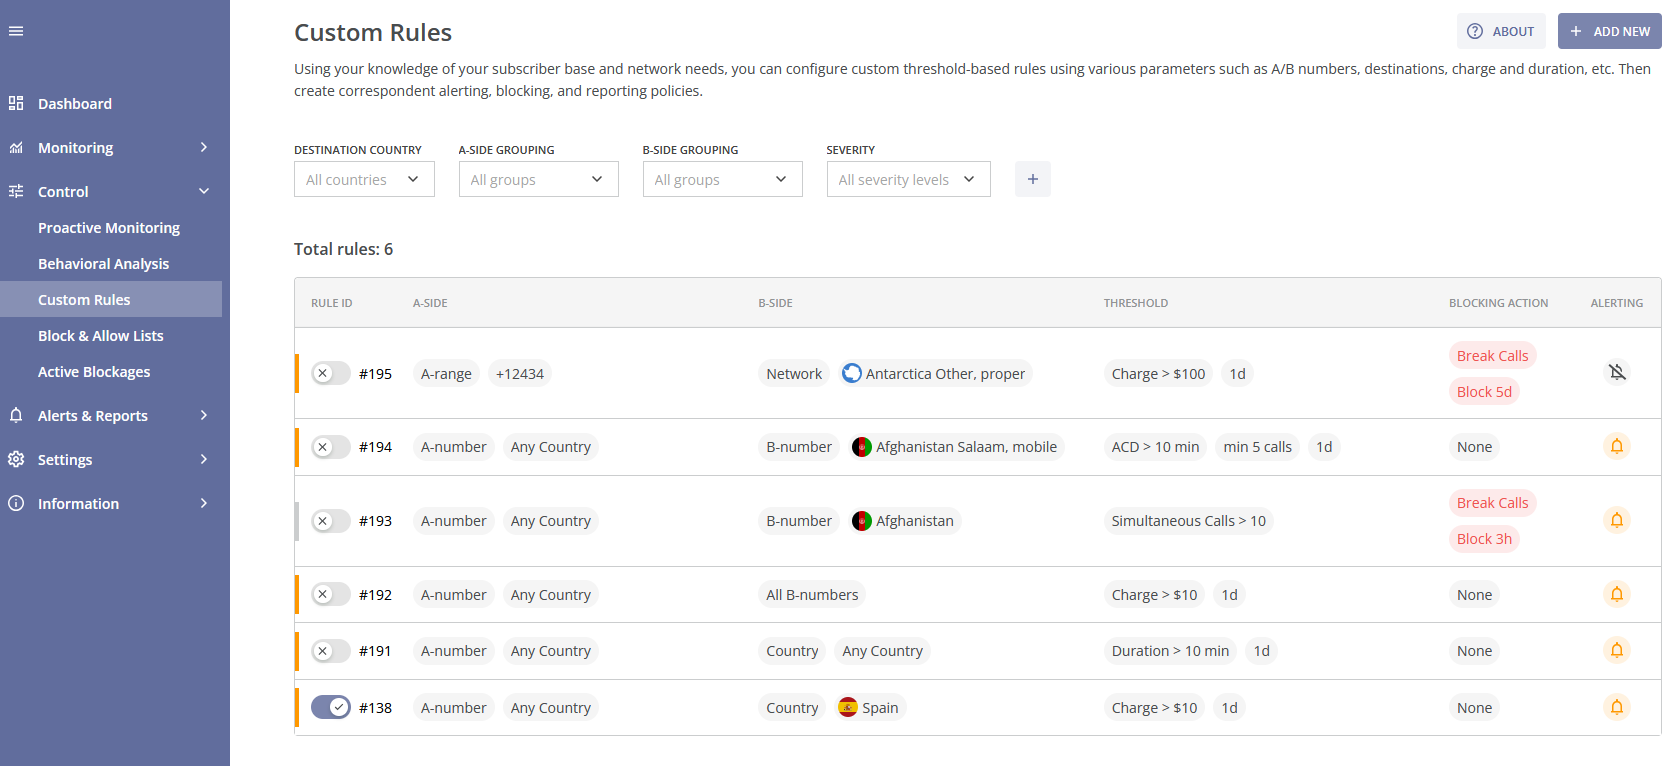This screenshot has height=766, width=1679.
Task: Click the alert bell icon for rule #193
Action: click(x=1616, y=520)
